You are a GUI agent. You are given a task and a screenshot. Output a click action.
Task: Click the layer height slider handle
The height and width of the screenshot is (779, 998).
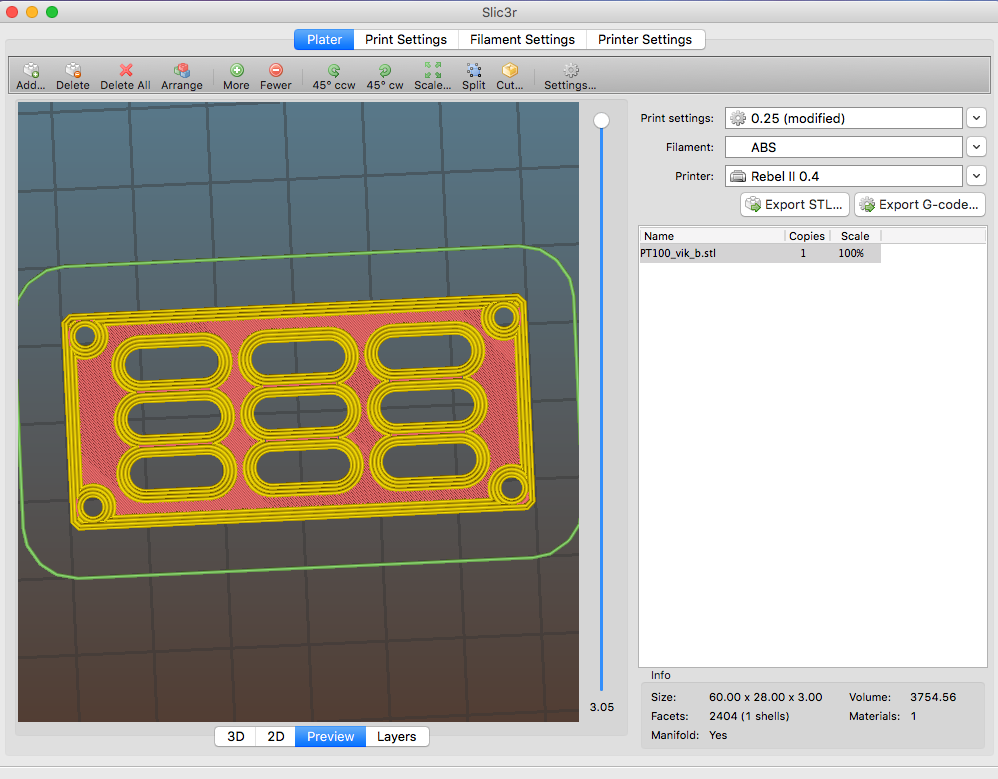tap(601, 121)
